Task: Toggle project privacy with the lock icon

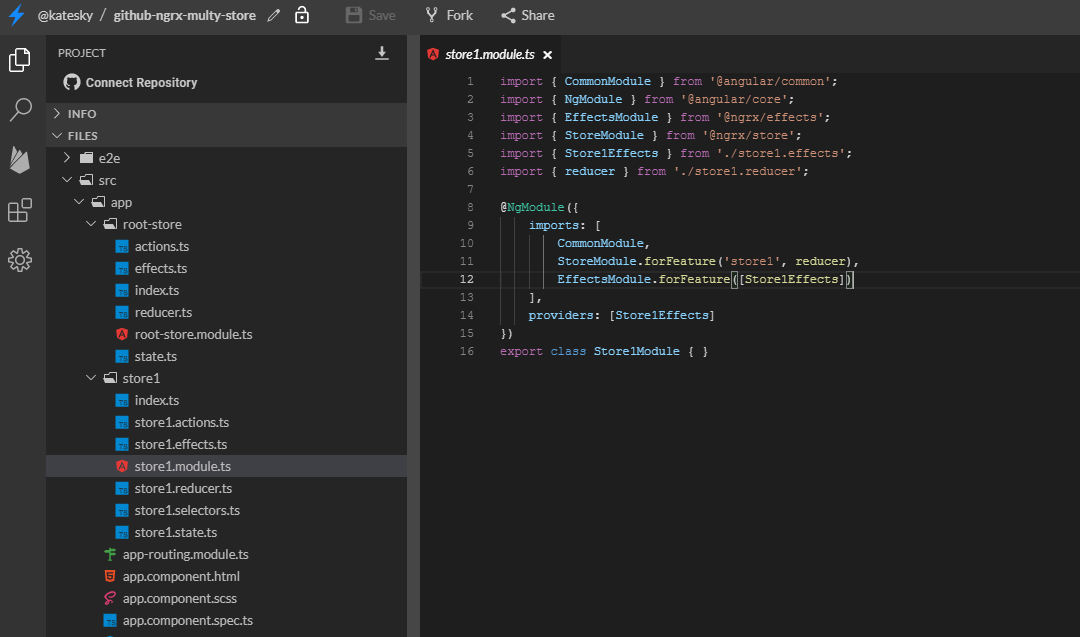Action: pos(302,15)
